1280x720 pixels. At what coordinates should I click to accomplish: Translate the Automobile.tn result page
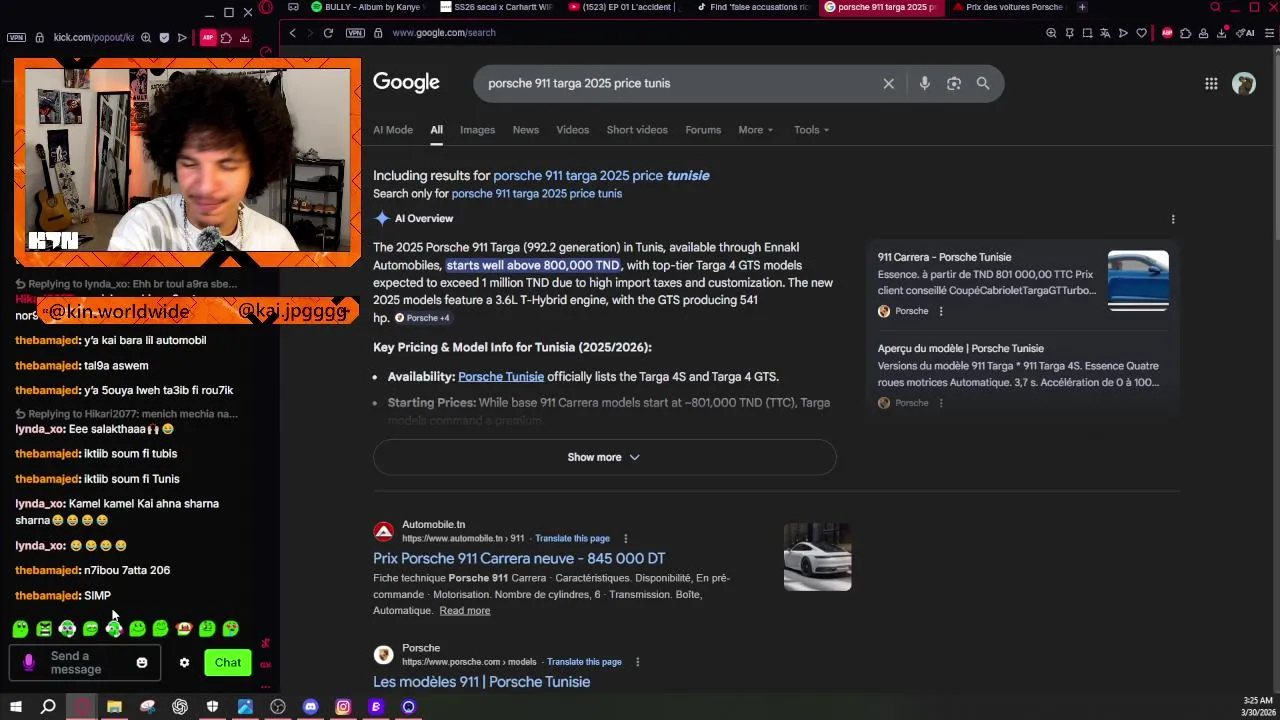point(572,539)
